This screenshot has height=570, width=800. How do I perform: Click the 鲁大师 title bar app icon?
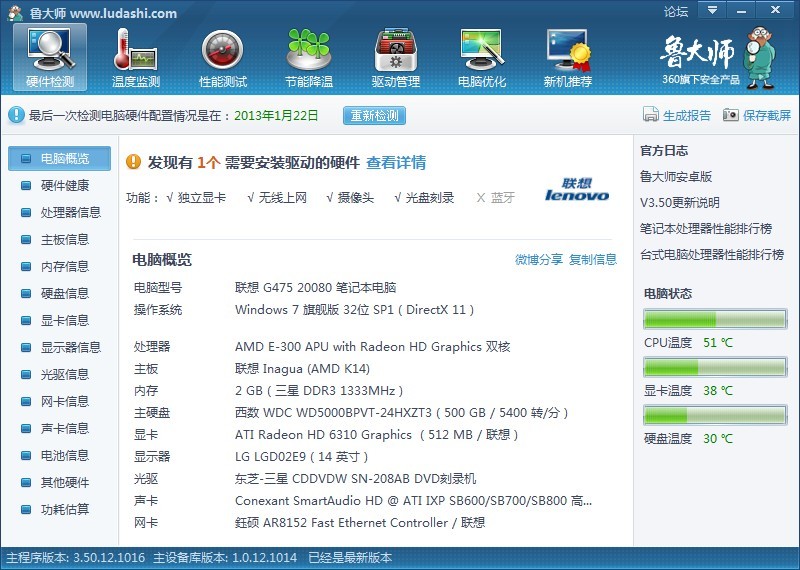(15, 12)
